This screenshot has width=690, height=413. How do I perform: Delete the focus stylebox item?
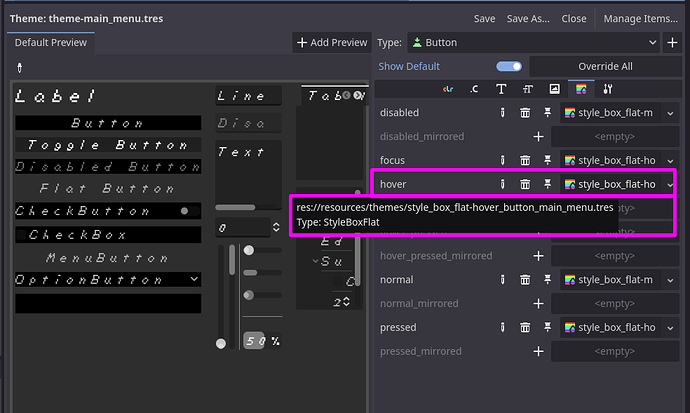(x=525, y=161)
